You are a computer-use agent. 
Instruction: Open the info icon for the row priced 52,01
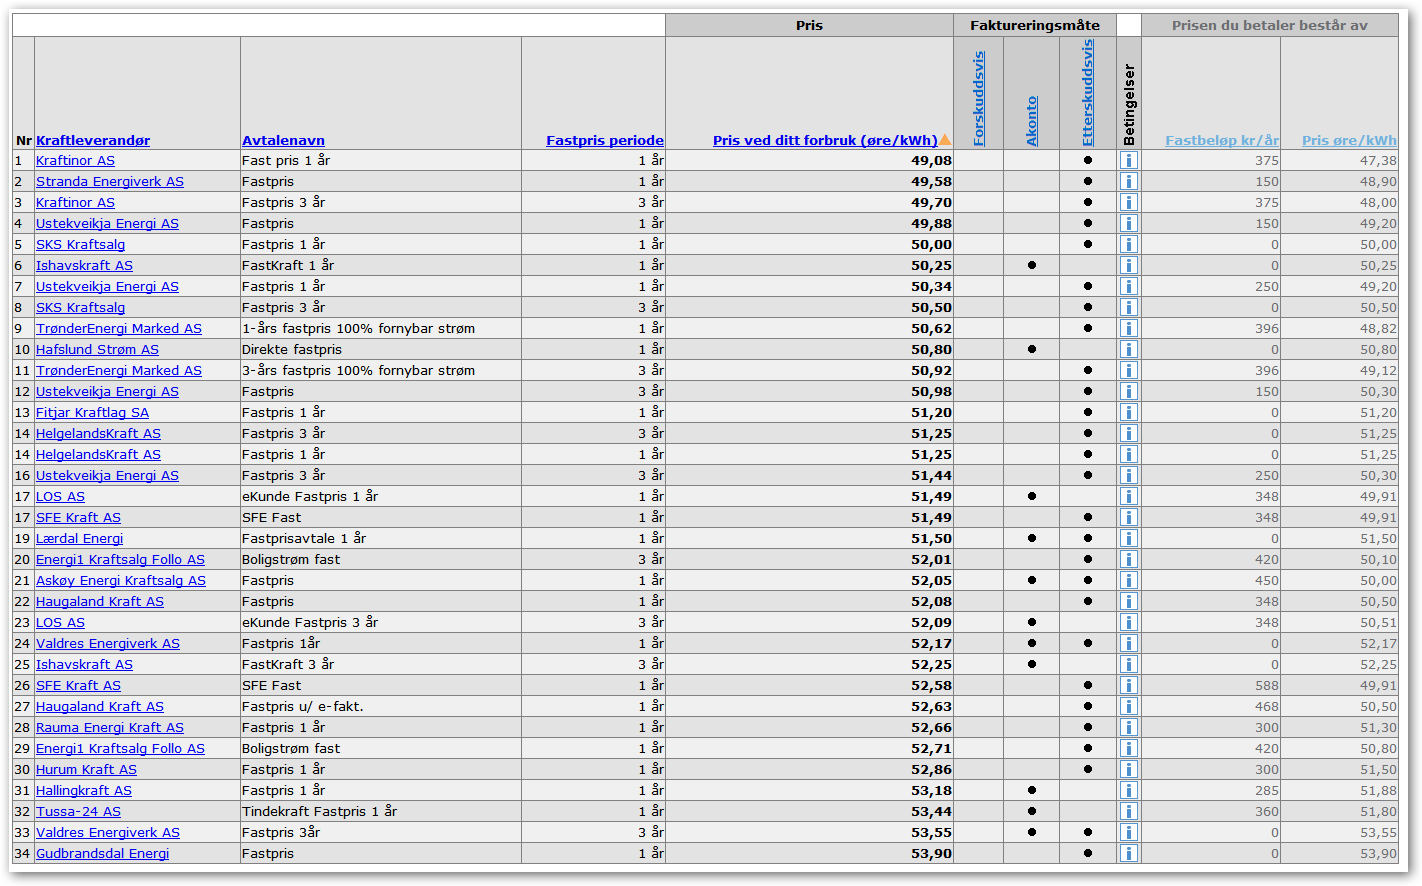tap(1128, 559)
